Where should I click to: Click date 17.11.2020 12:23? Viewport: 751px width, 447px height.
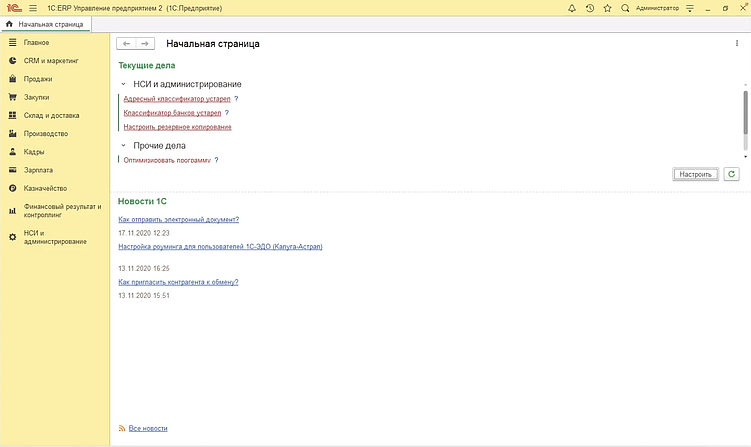(144, 233)
